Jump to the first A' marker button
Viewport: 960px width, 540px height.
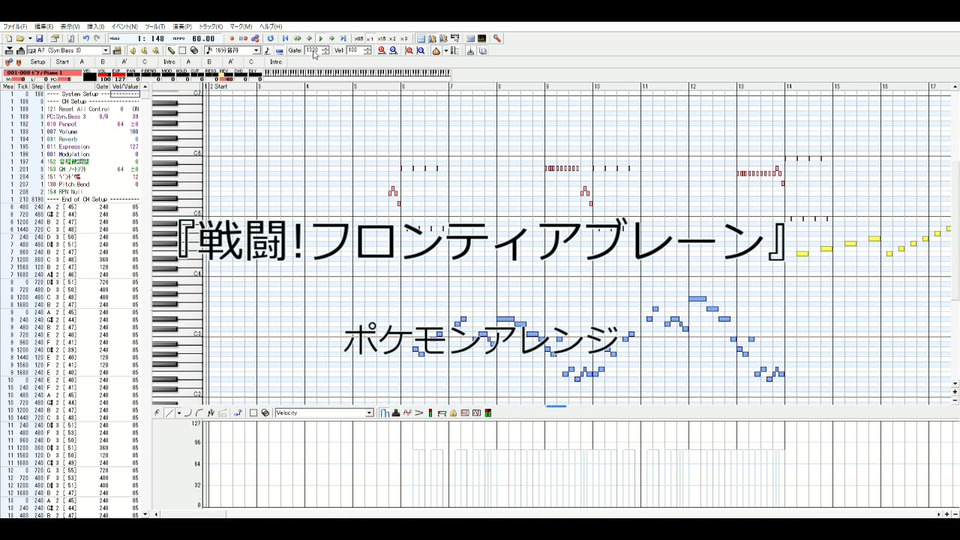(x=124, y=62)
